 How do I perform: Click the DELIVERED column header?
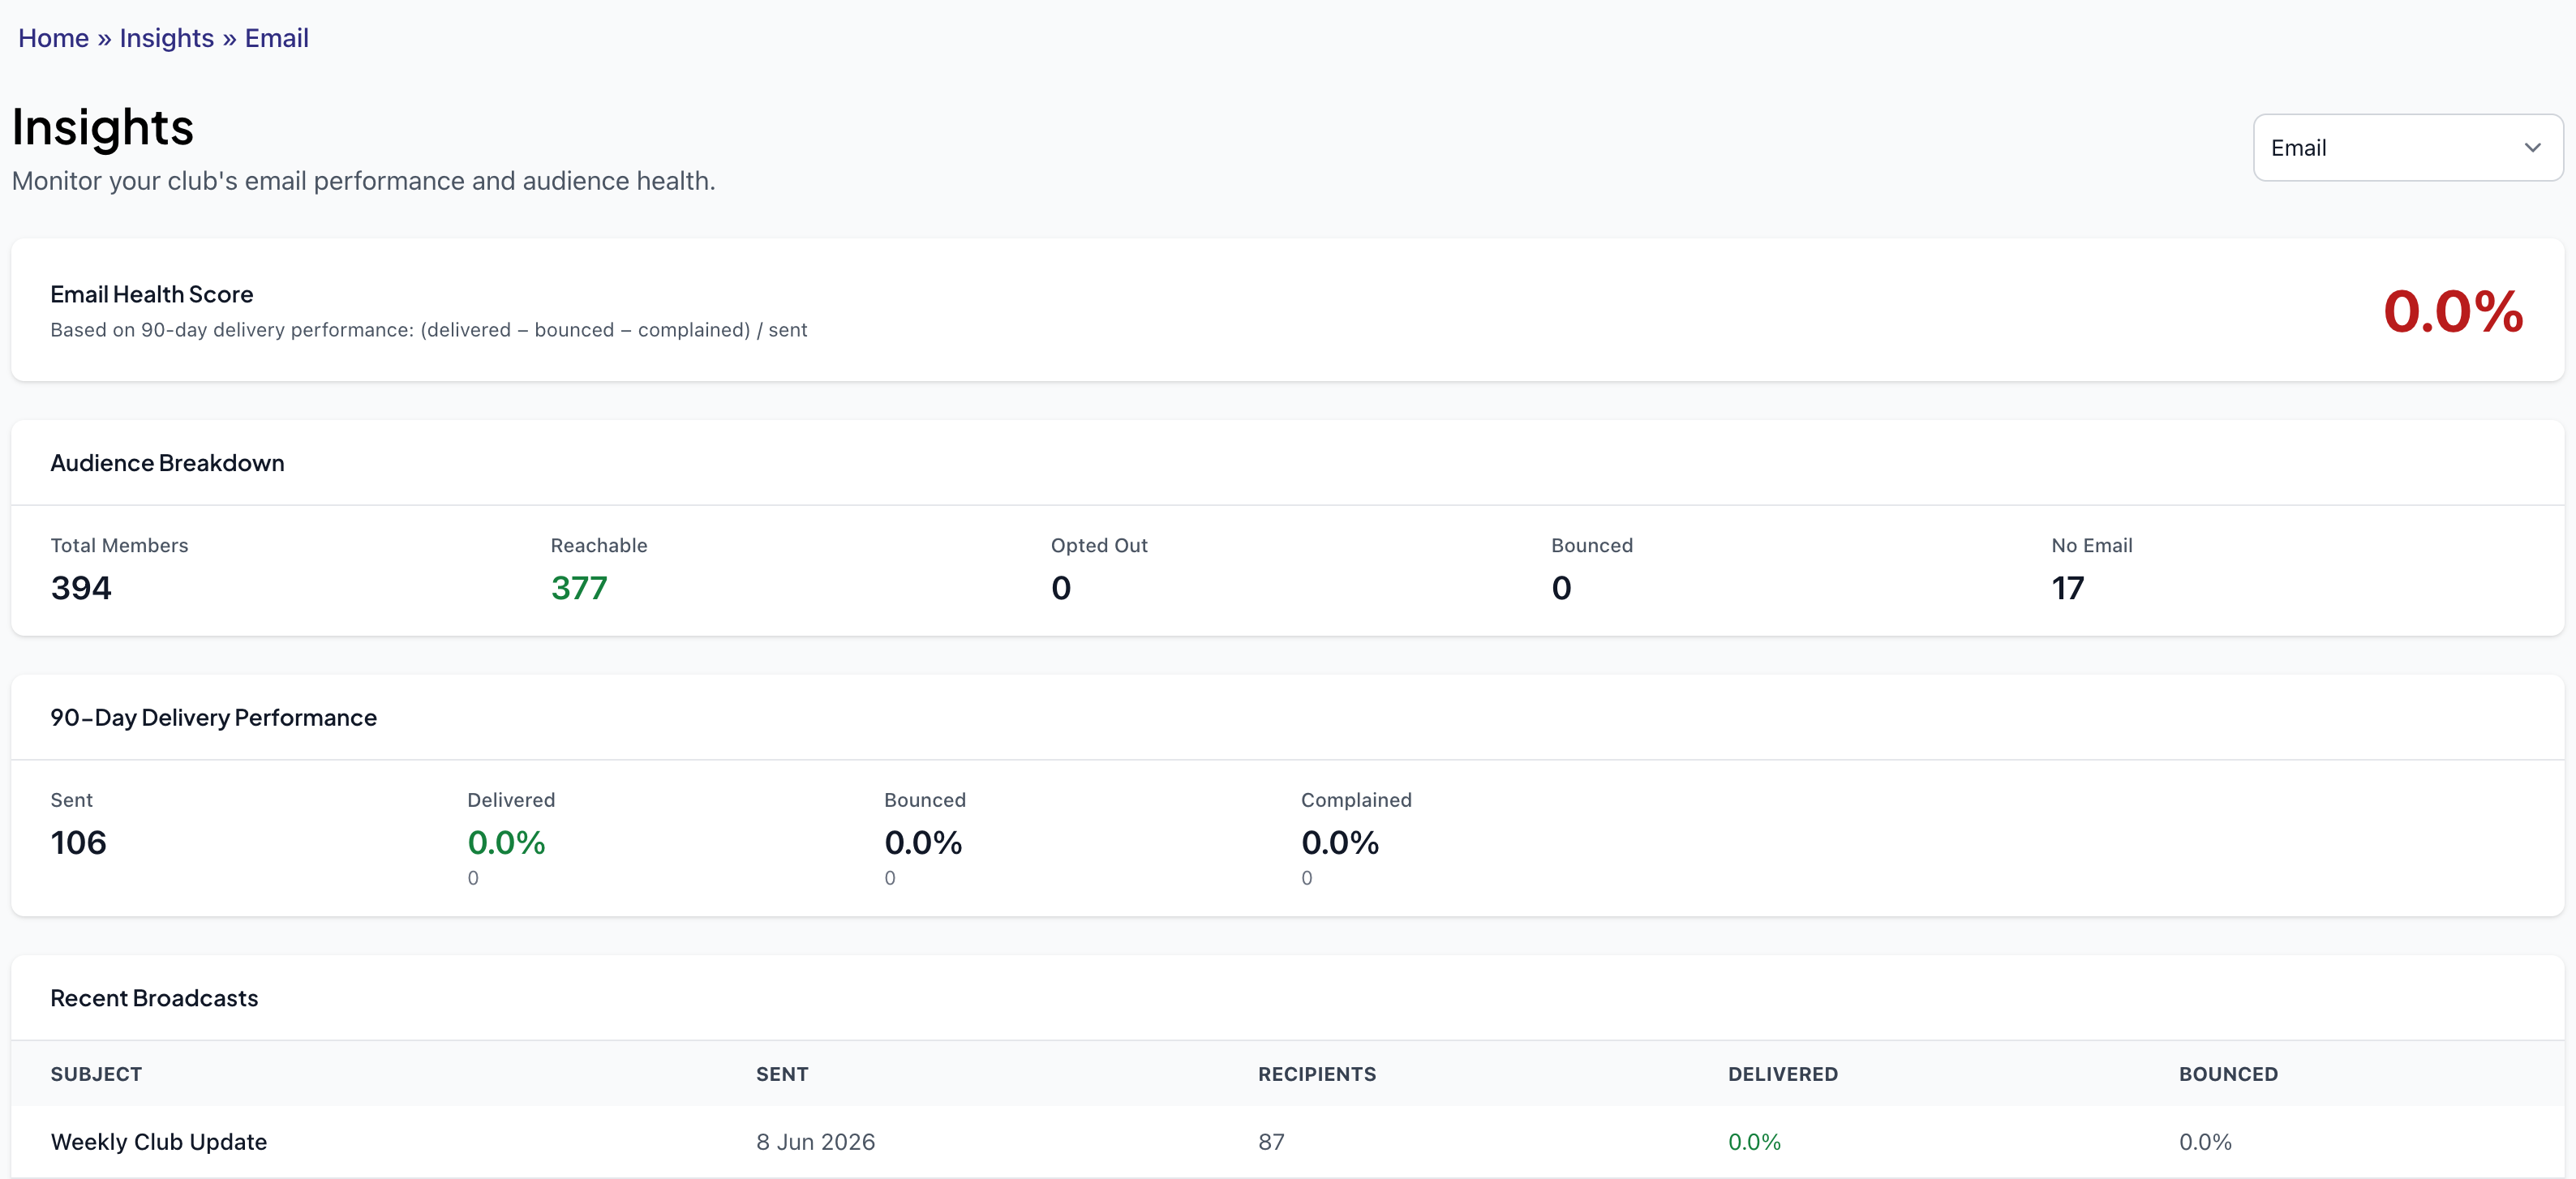(1783, 1074)
